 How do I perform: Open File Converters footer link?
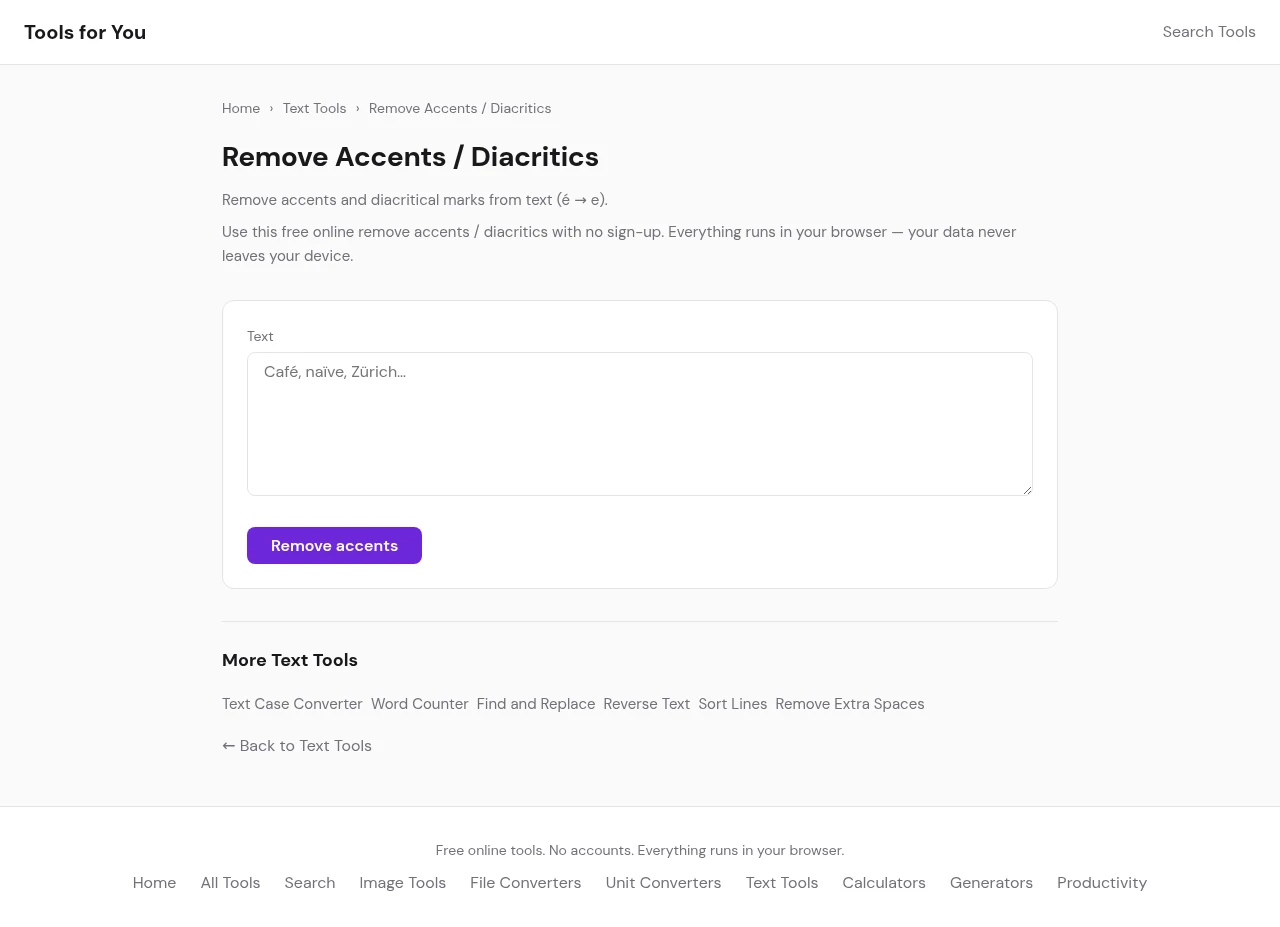click(x=525, y=883)
